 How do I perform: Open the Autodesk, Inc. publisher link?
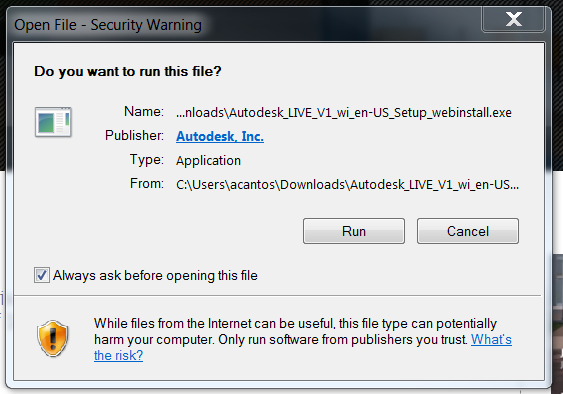click(220, 136)
